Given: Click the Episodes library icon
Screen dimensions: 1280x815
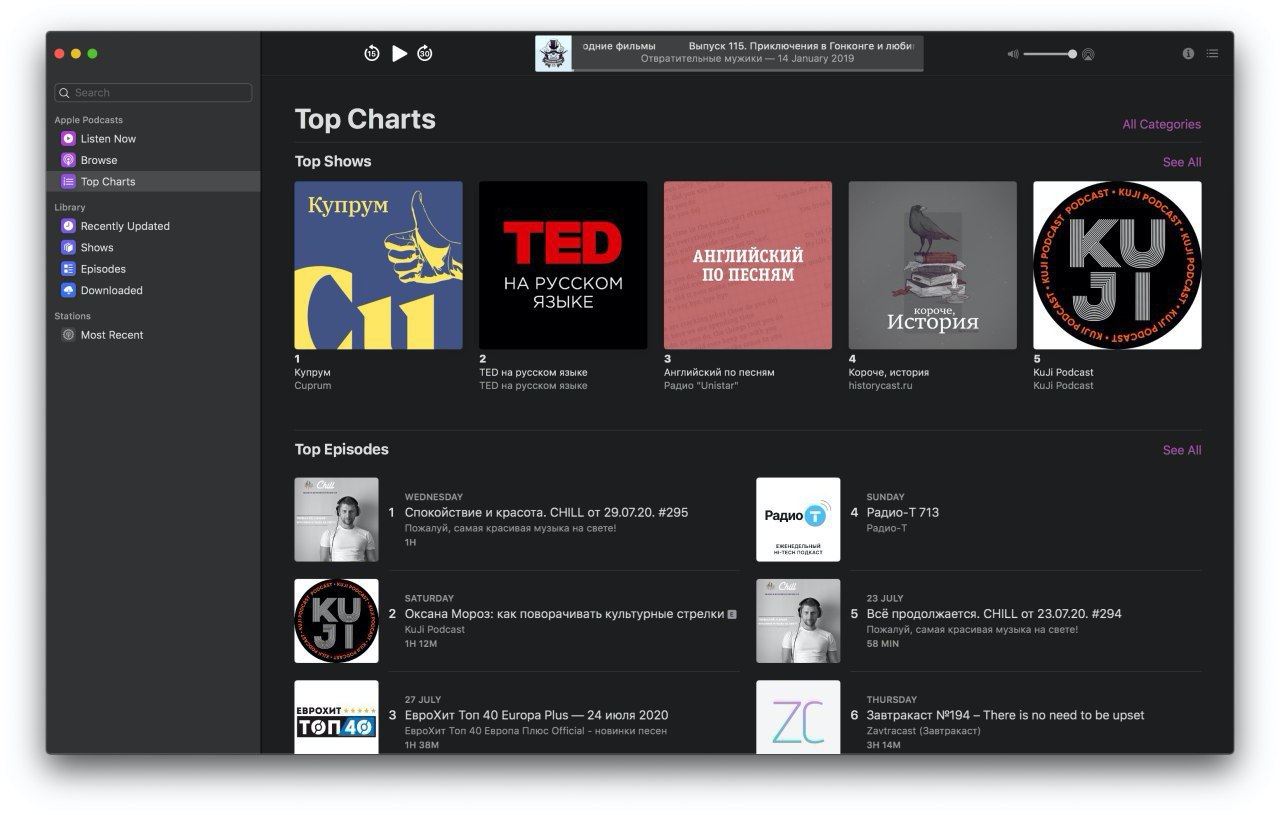Looking at the screenshot, I should pos(68,269).
